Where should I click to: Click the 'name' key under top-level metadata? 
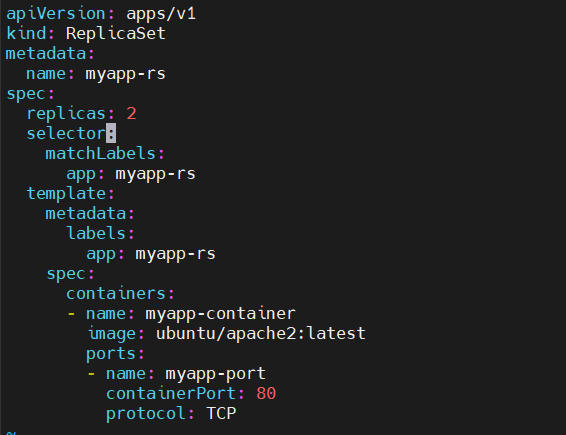click(46, 74)
